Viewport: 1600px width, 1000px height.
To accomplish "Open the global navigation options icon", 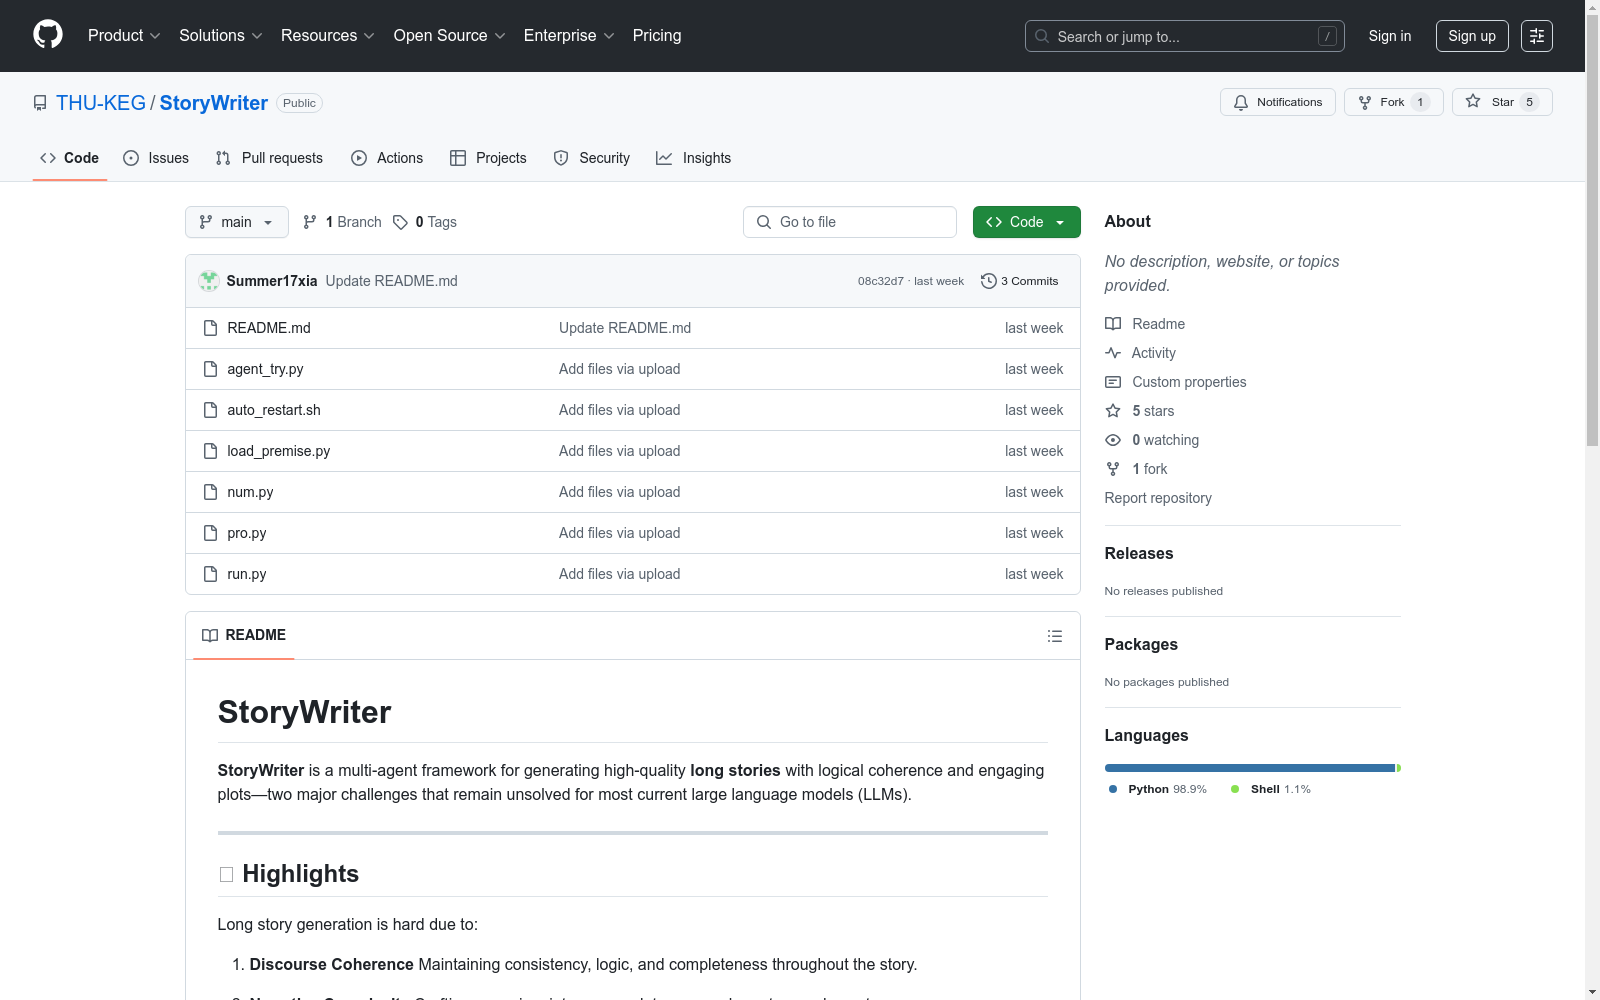I will [1537, 36].
